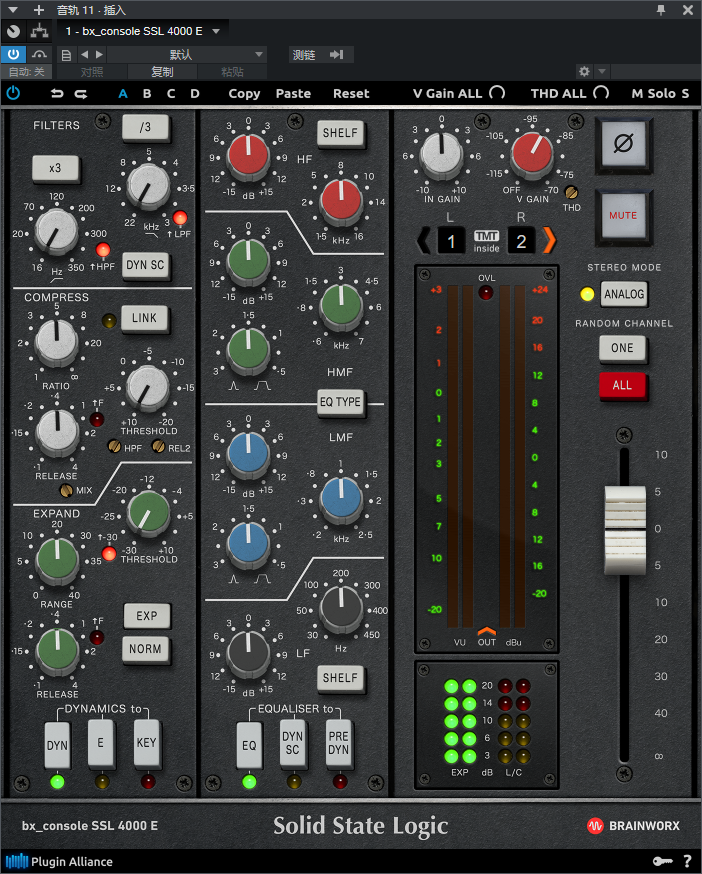Click the sidechain arrow icon next to 测链

point(336,55)
